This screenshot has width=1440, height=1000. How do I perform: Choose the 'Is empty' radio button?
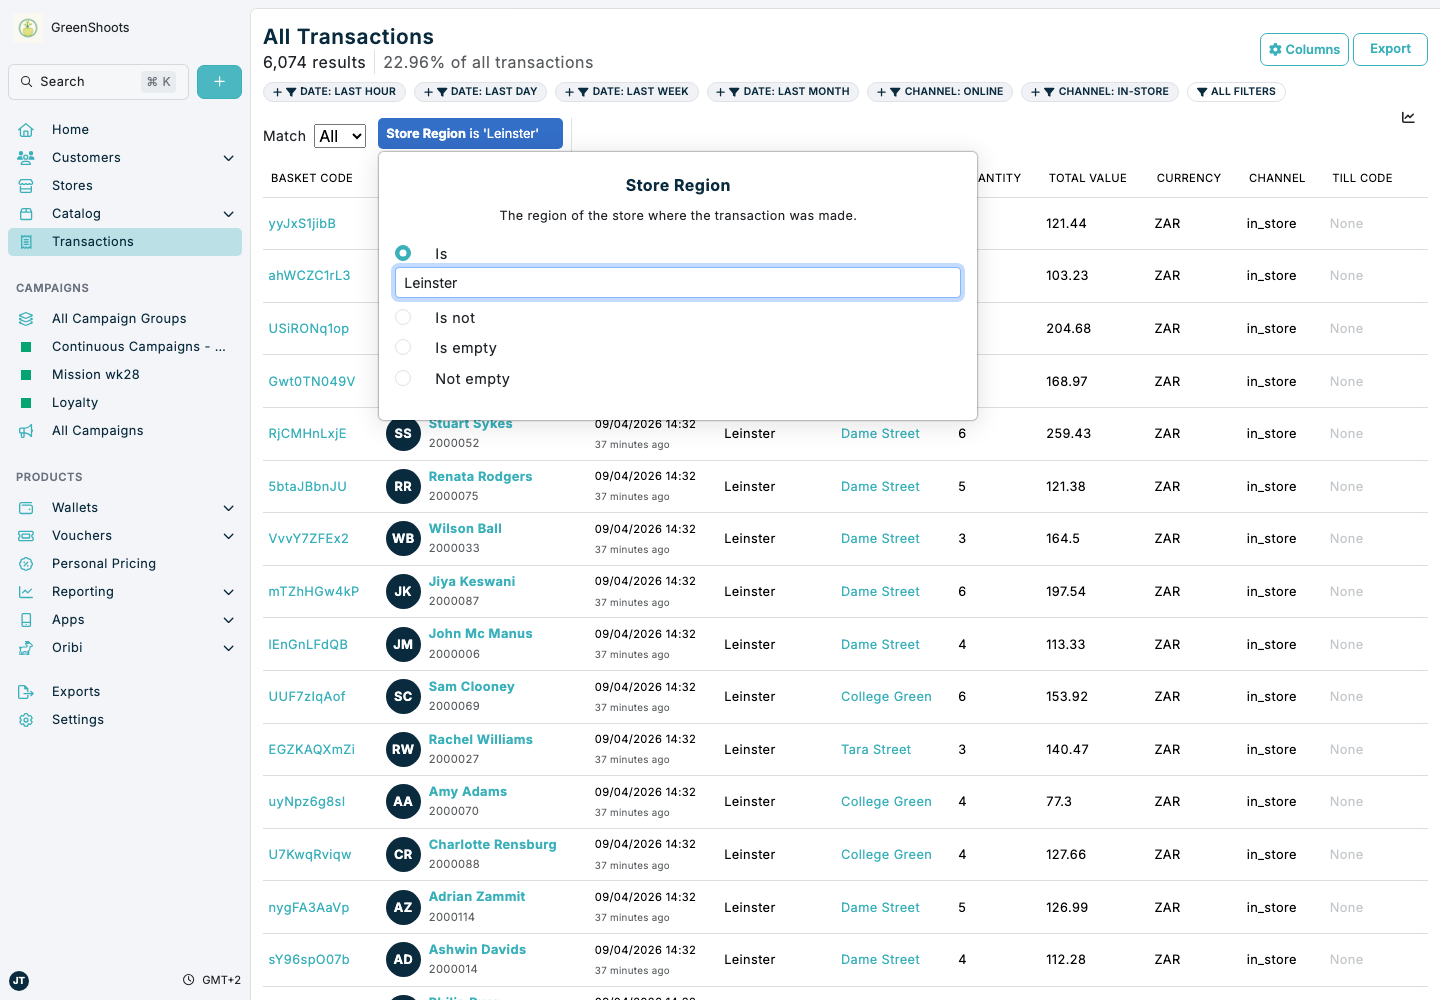tap(403, 348)
